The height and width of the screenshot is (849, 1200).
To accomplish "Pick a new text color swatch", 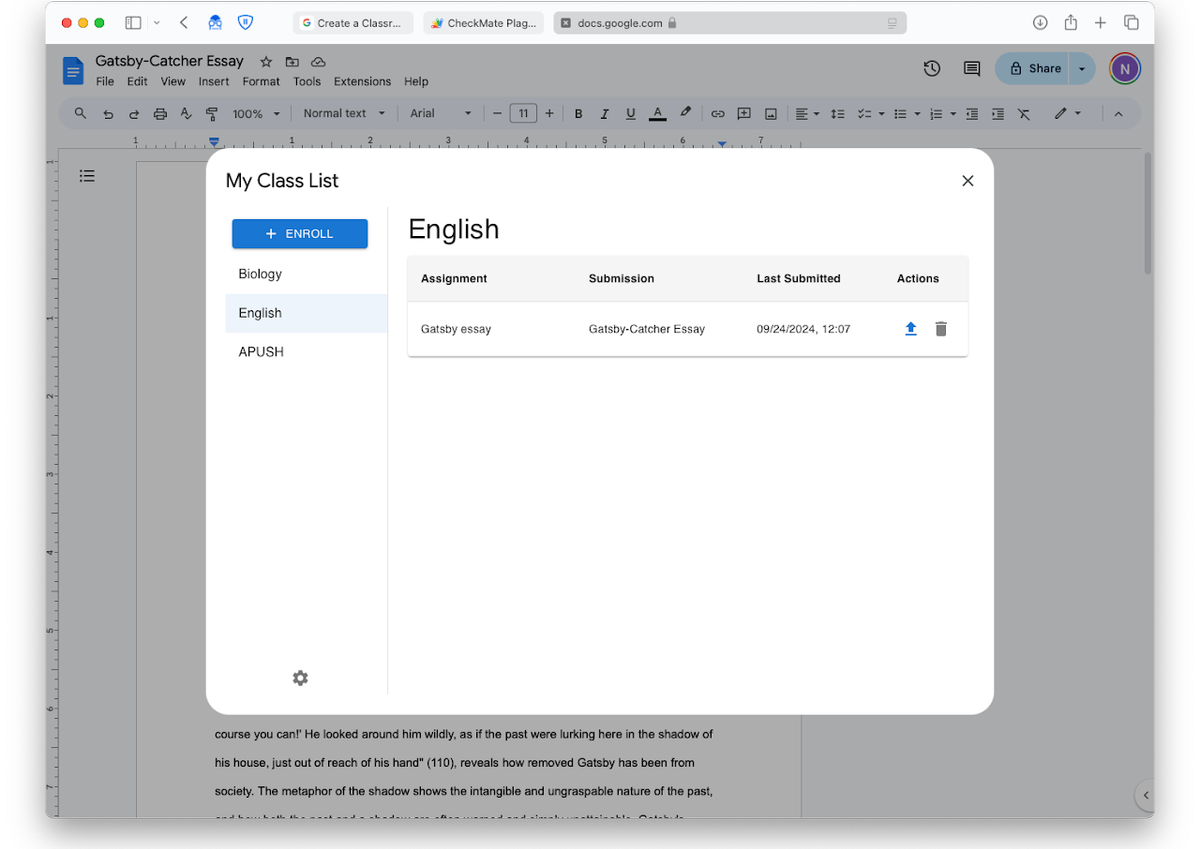I will [x=657, y=113].
